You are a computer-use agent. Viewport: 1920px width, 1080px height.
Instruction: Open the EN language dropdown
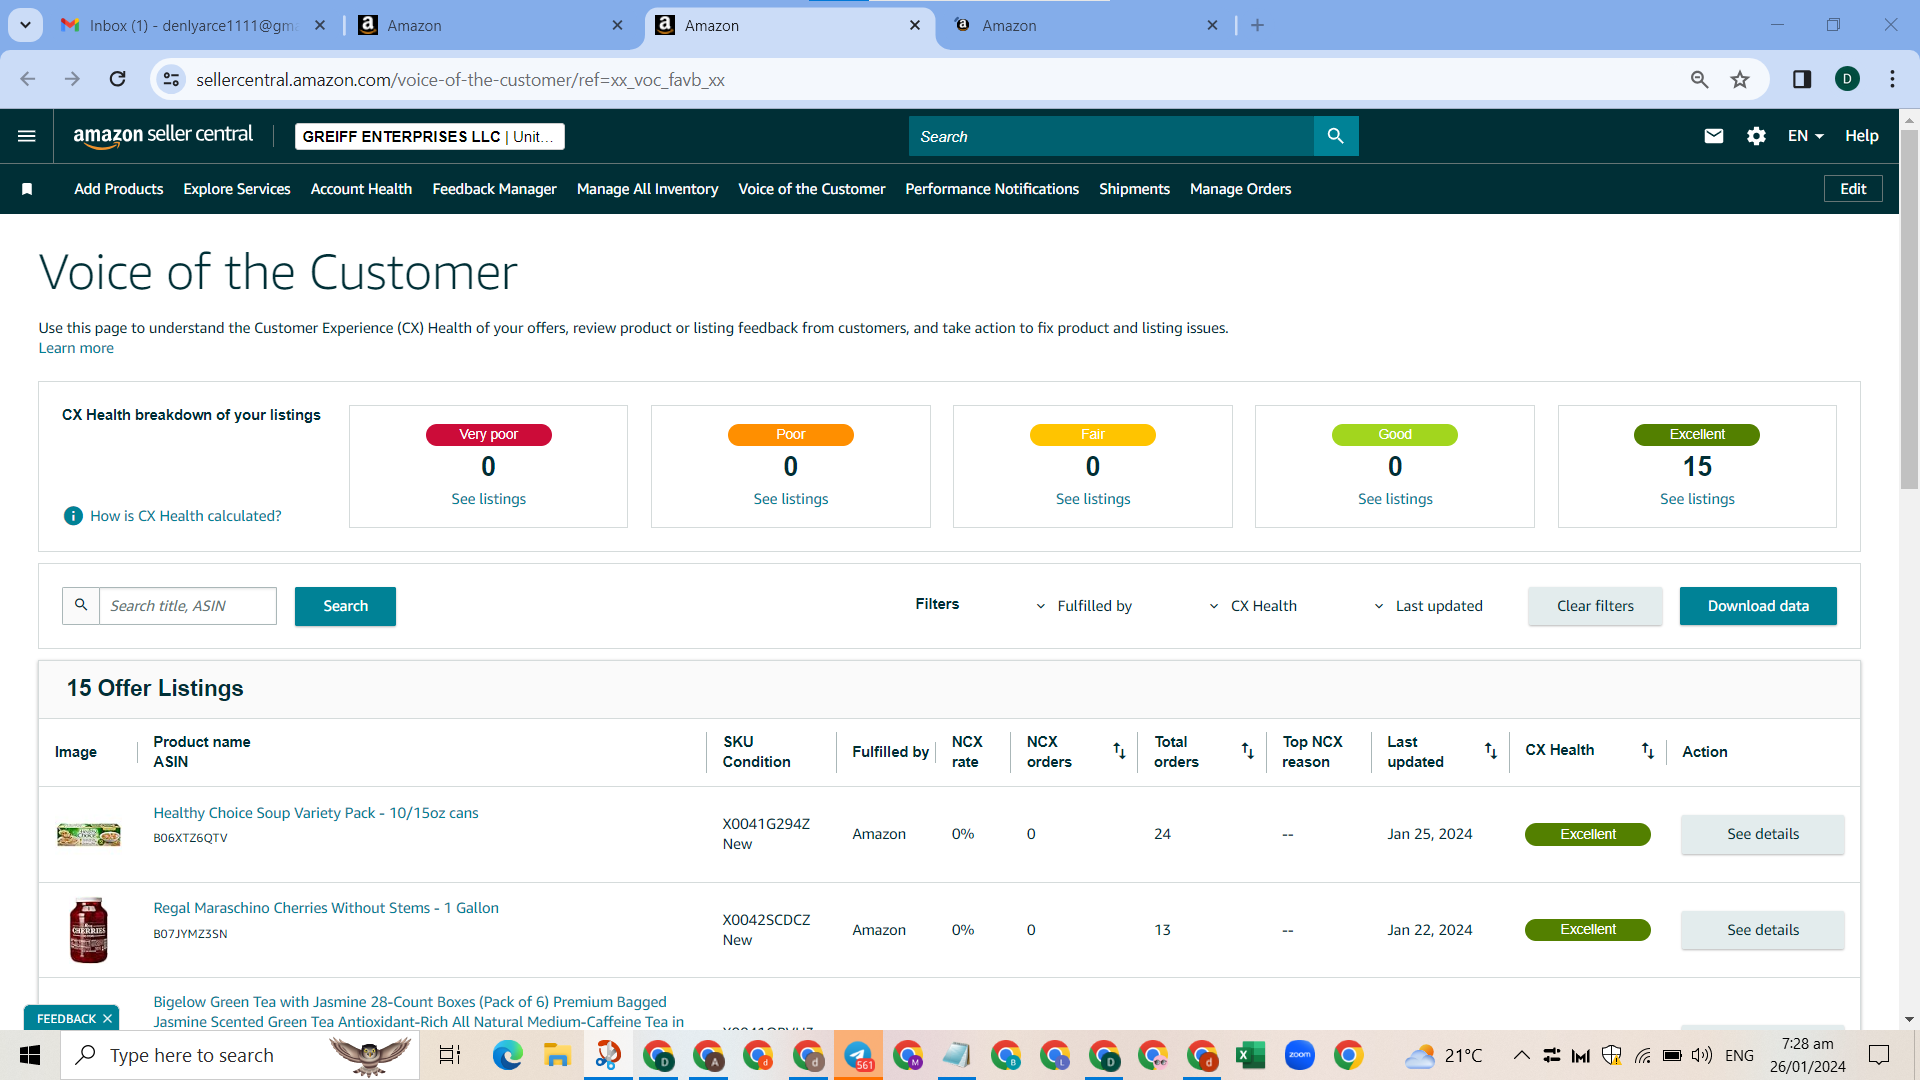tap(1806, 136)
